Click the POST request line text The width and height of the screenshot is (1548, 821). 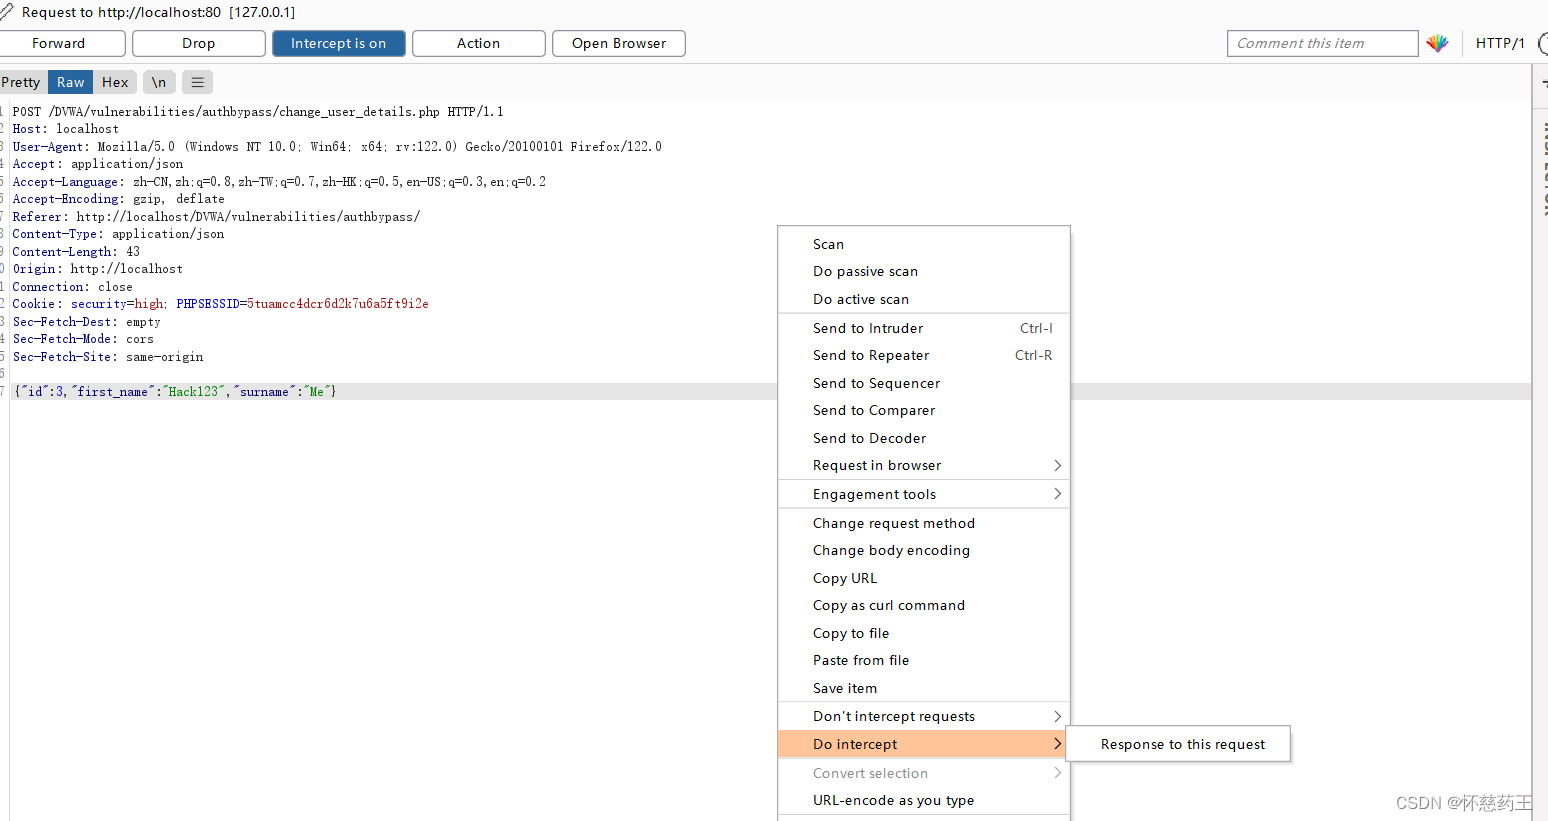tap(258, 112)
